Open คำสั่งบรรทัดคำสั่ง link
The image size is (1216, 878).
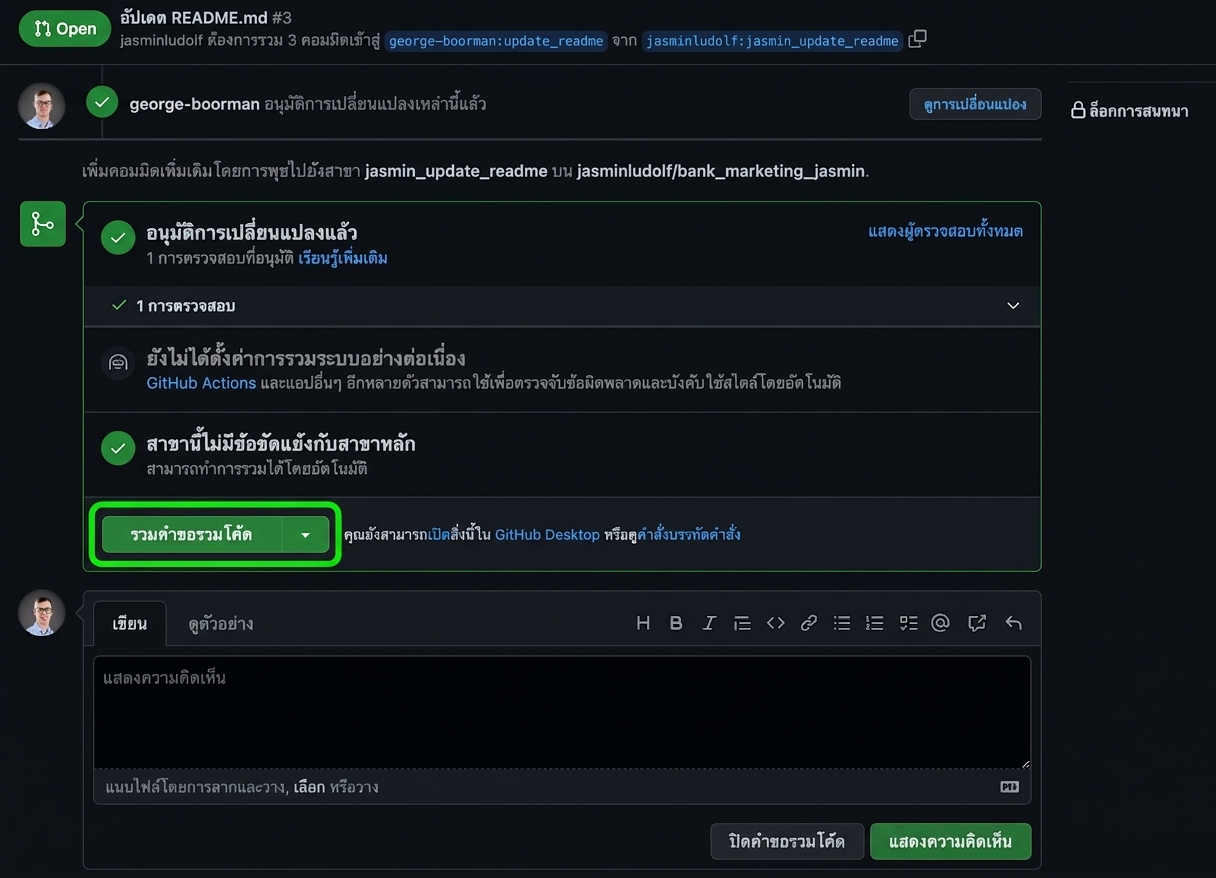(x=689, y=535)
